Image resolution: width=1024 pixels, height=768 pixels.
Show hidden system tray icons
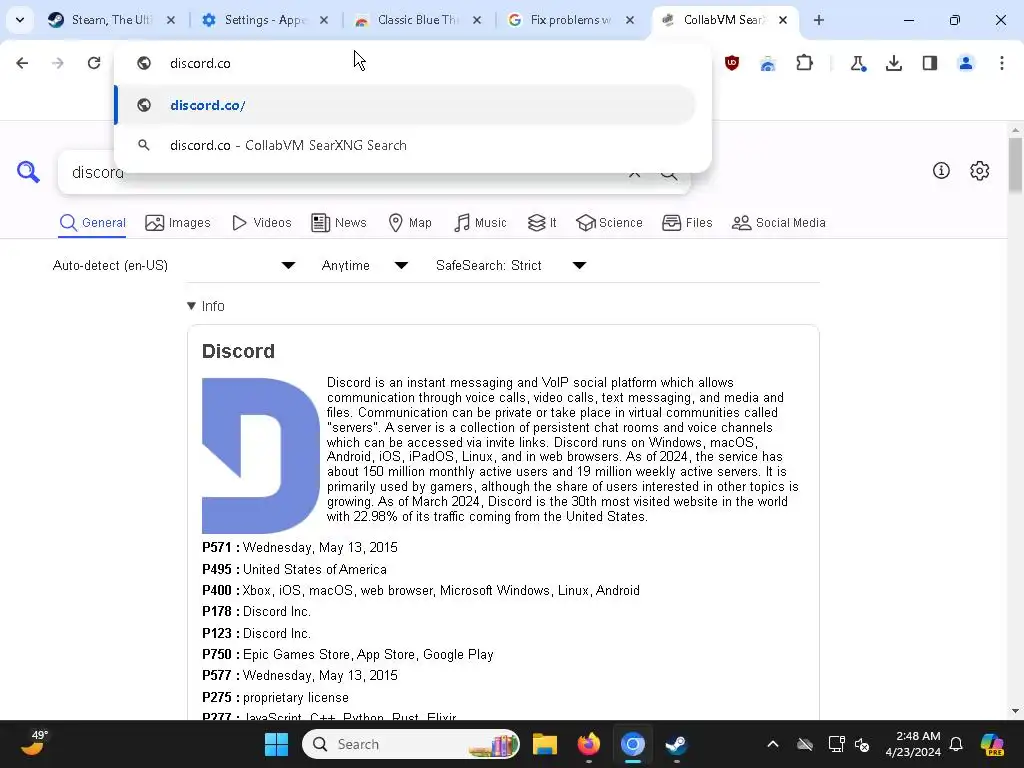coord(773,744)
